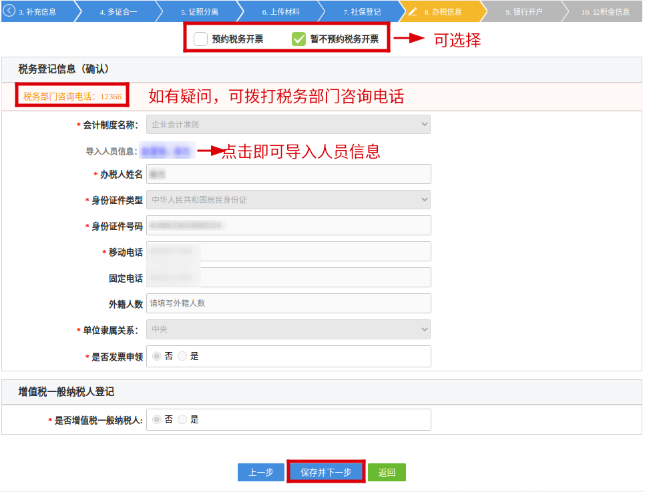Image resolution: width=645 pixels, height=495 pixels.
Task: Click the 保存并下一步 button
Action: [x=326, y=472]
